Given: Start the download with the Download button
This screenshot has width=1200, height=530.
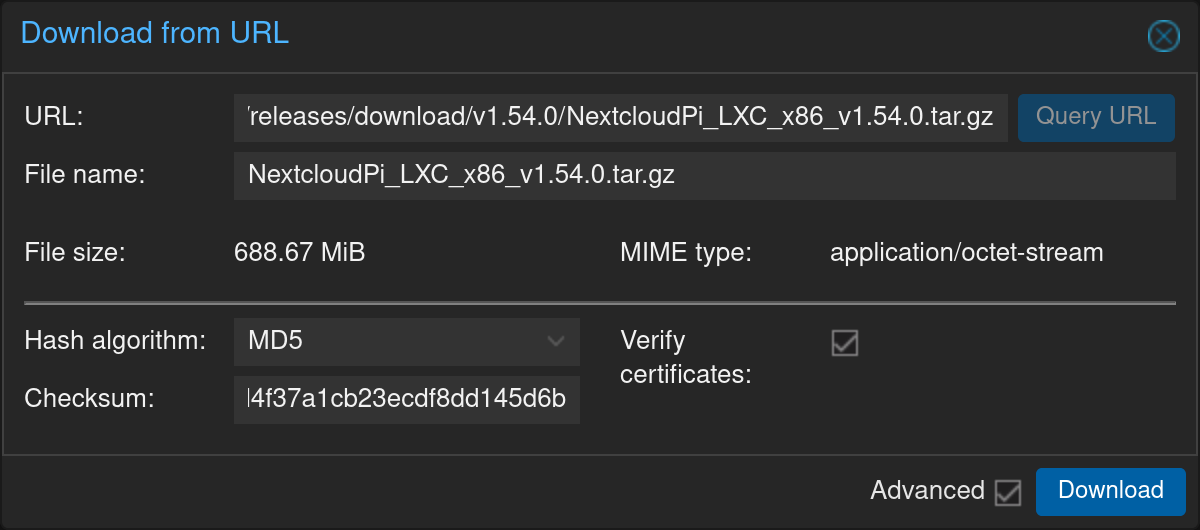Looking at the screenshot, I should tap(1111, 491).
